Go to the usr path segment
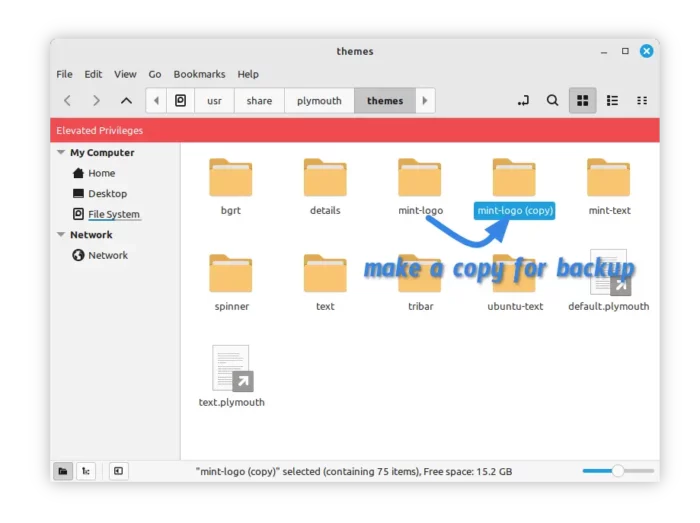 click(x=214, y=101)
